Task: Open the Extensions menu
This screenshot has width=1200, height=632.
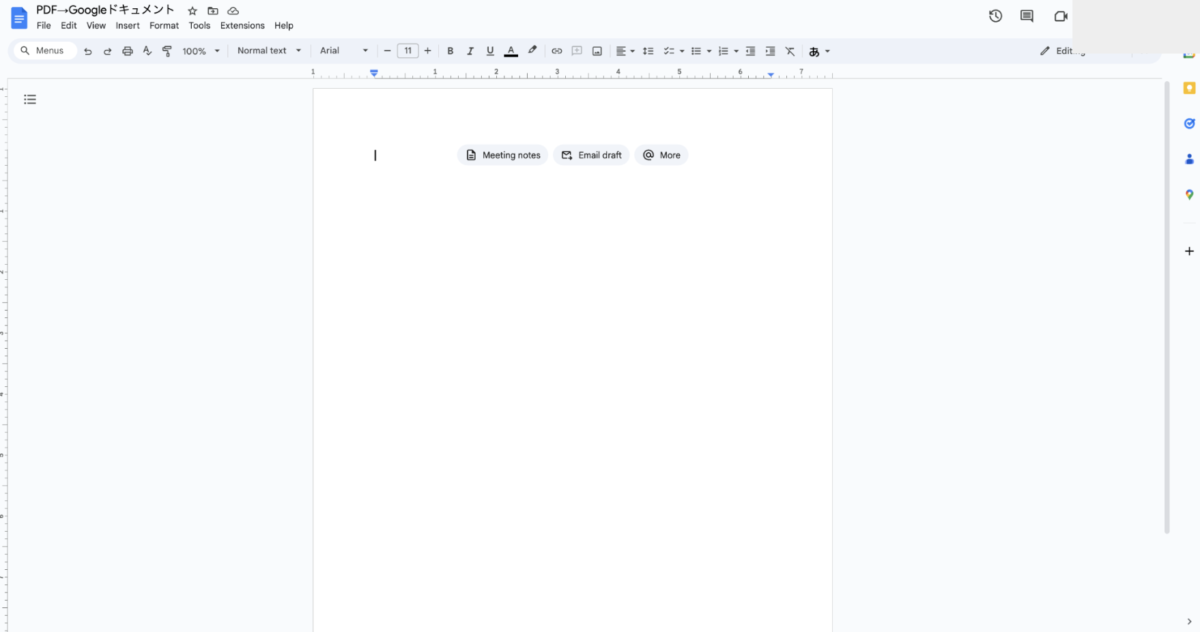Action: [x=242, y=25]
